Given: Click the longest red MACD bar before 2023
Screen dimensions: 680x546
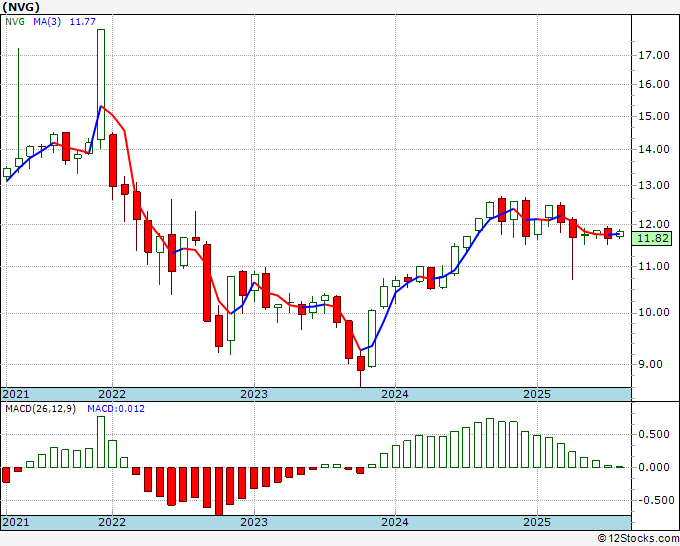Looking at the screenshot, I should (219, 491).
